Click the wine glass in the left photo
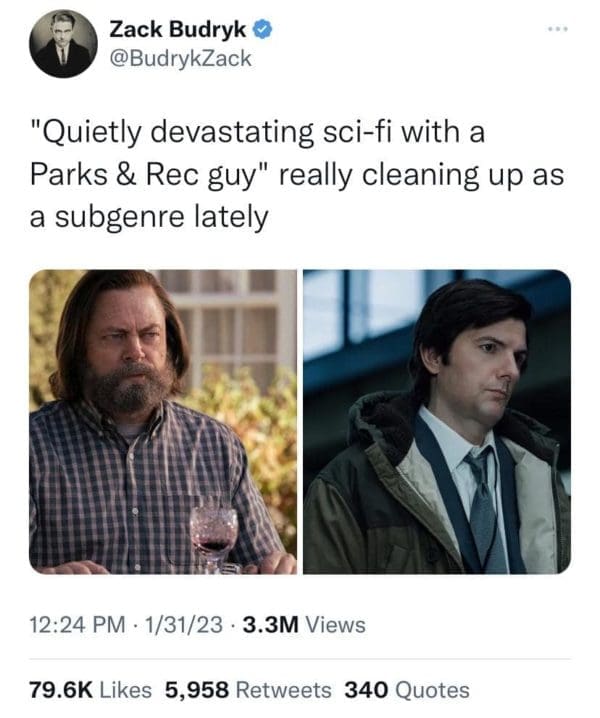Screen dimensions: 600x718 (213, 536)
